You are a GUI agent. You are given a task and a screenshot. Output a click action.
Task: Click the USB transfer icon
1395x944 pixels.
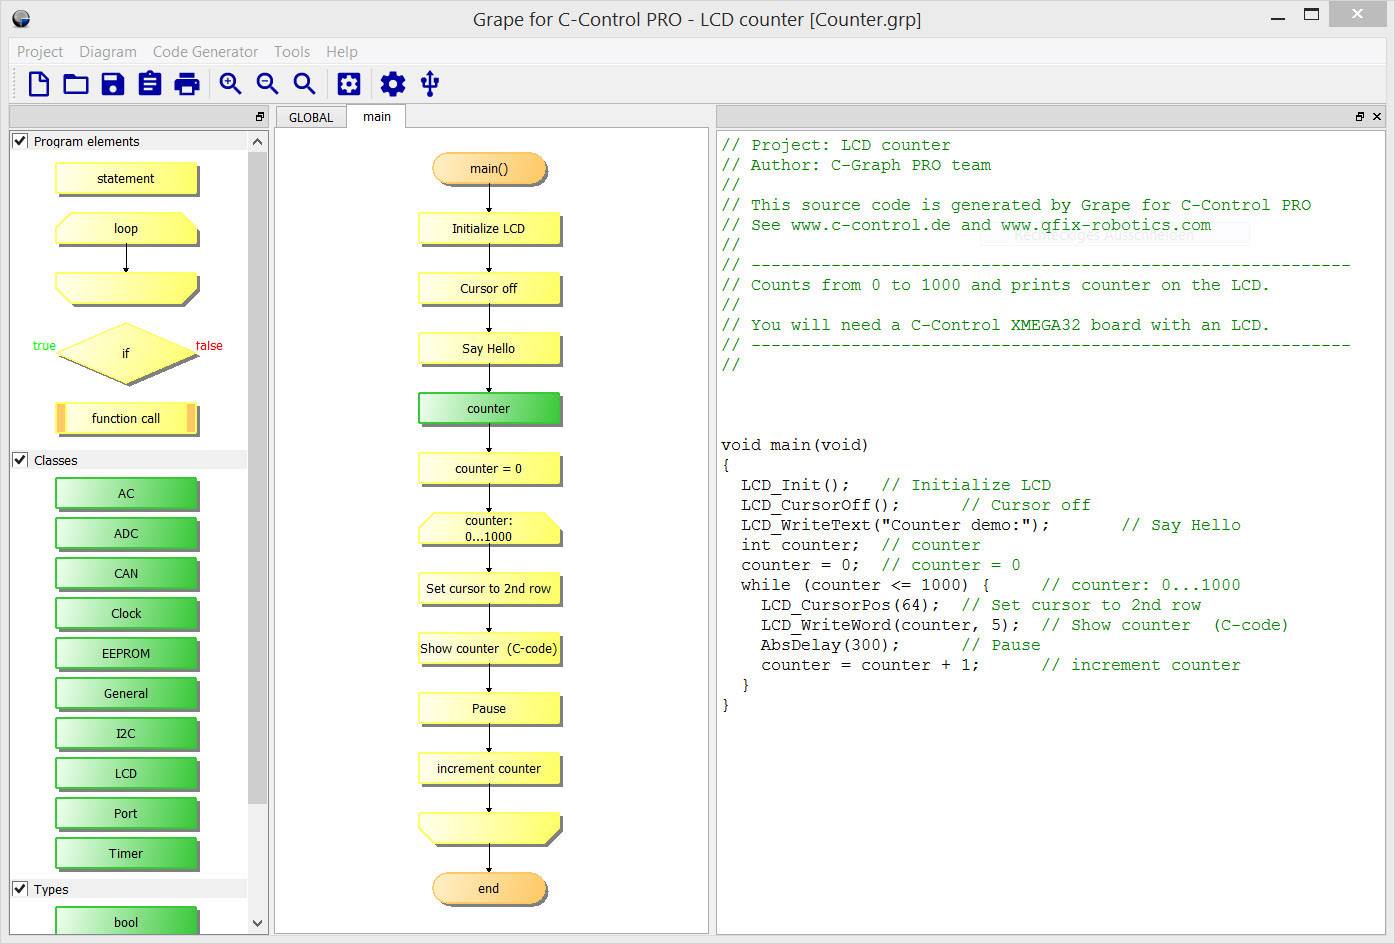[x=430, y=84]
